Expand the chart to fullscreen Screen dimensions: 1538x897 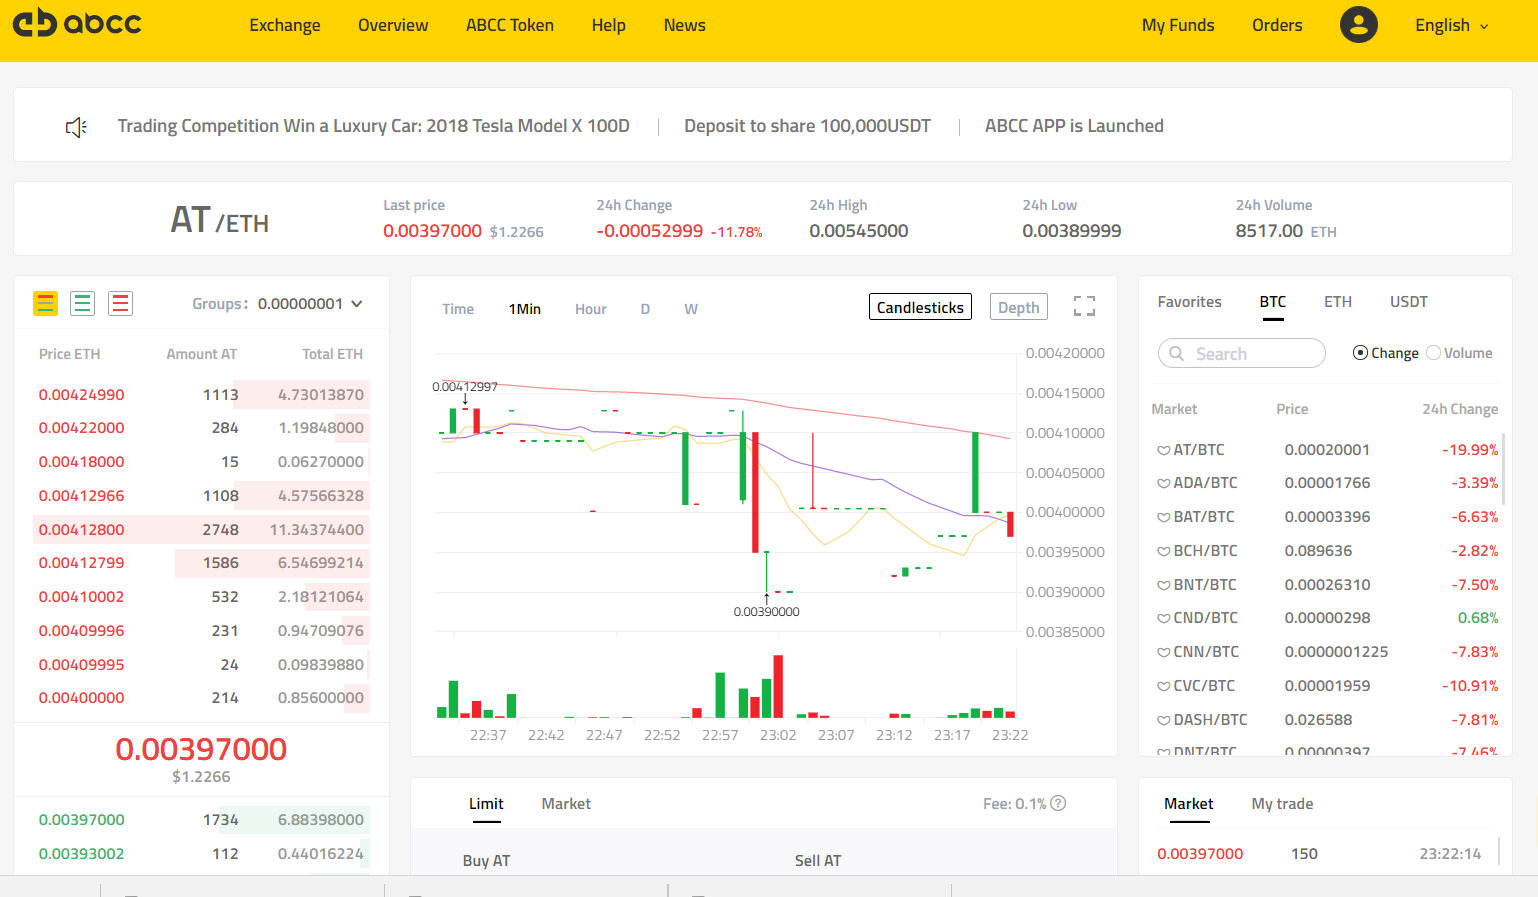pos(1084,306)
